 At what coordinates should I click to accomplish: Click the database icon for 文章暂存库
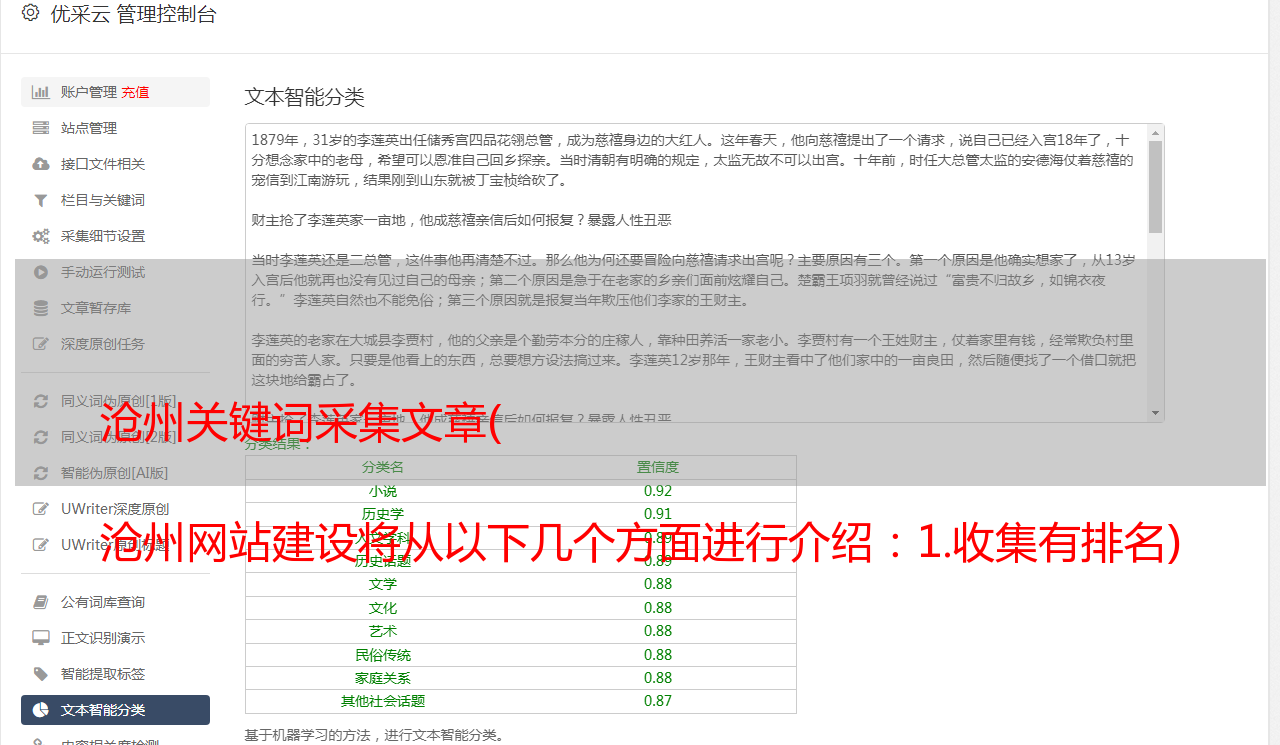tap(41, 308)
